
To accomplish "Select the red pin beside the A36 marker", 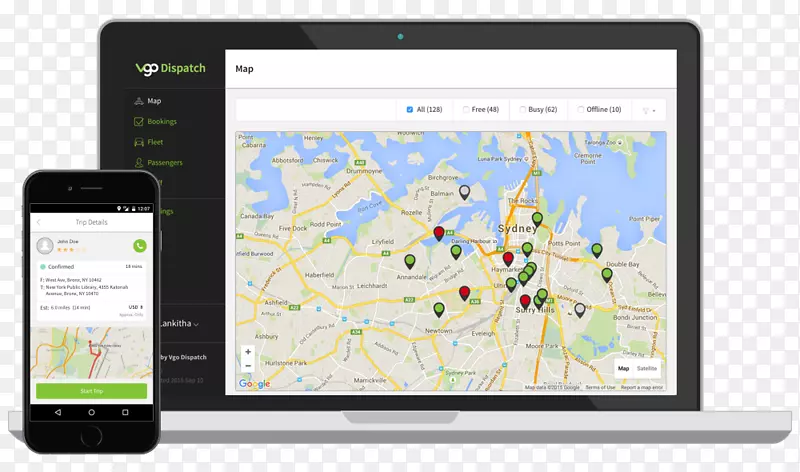I will [464, 292].
